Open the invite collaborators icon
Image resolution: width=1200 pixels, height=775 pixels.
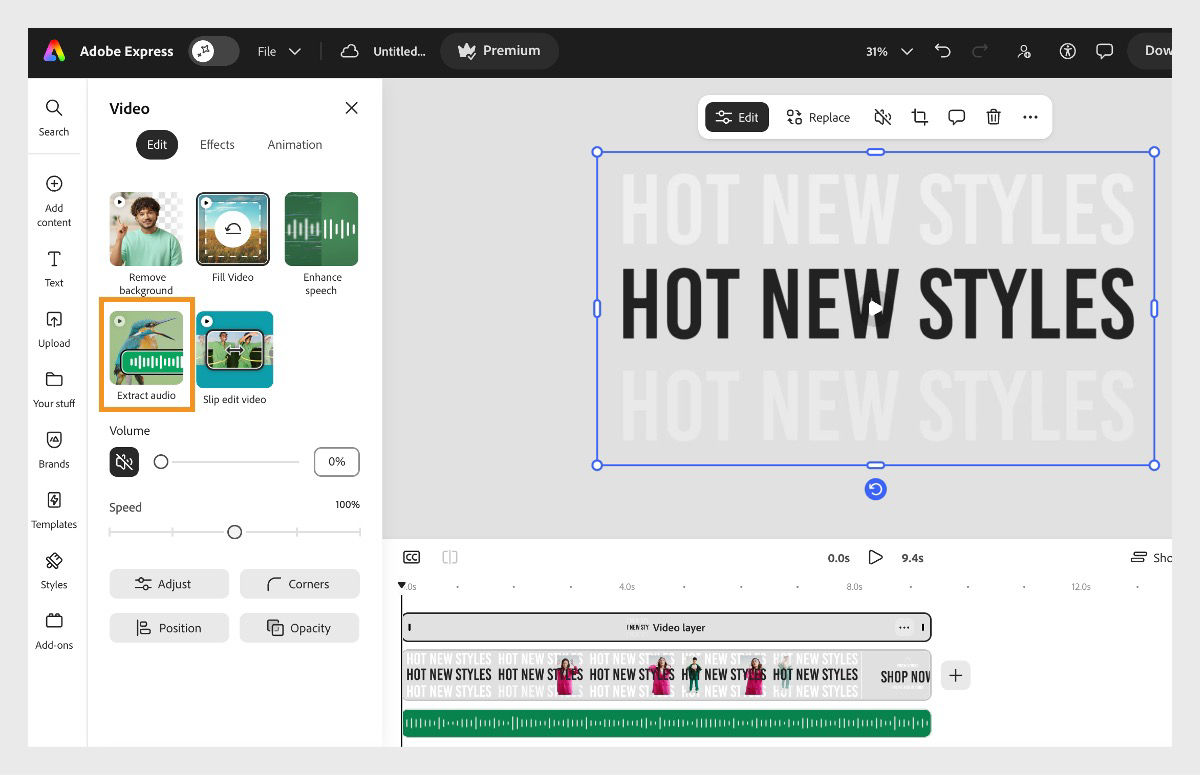(1023, 51)
